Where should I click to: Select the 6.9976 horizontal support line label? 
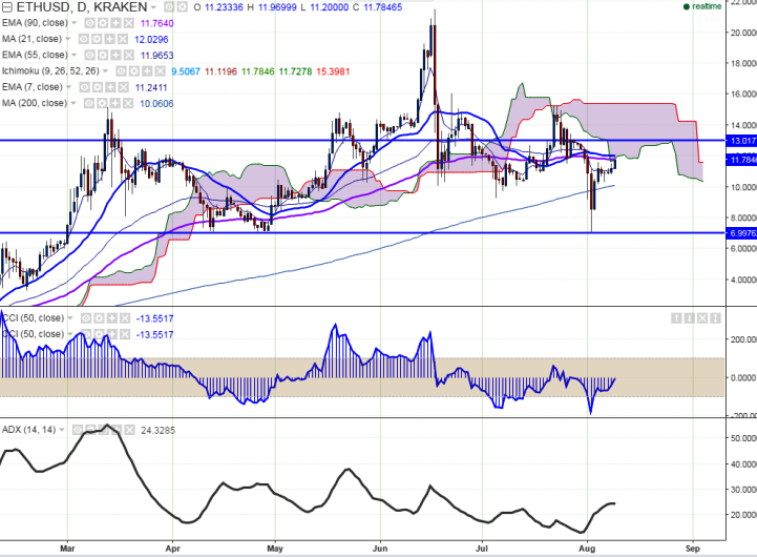tap(741, 232)
